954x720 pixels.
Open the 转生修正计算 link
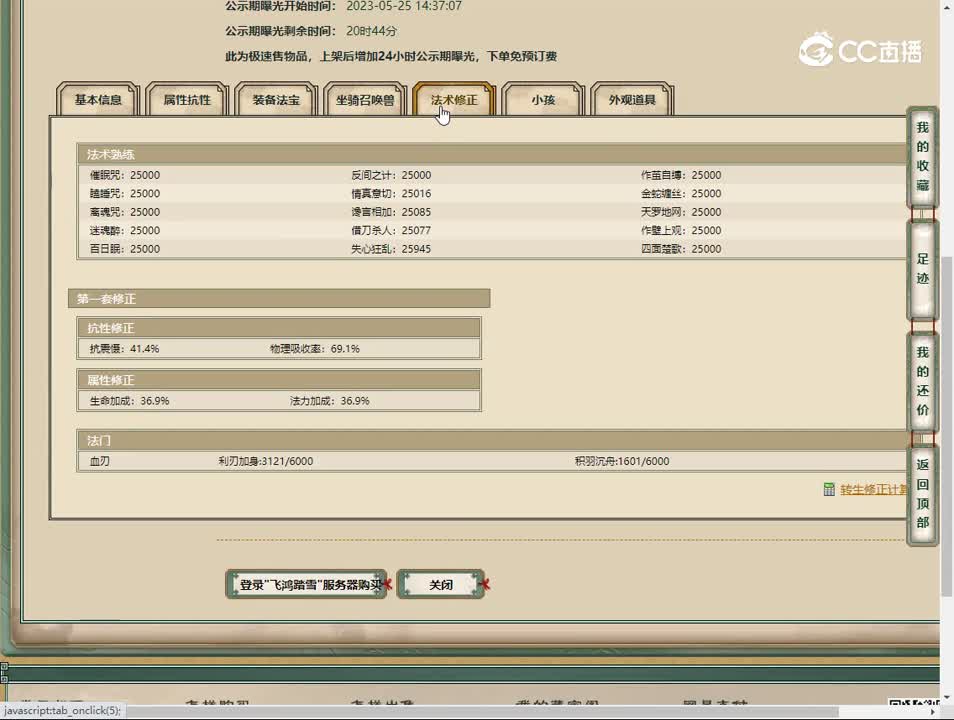(x=872, y=489)
